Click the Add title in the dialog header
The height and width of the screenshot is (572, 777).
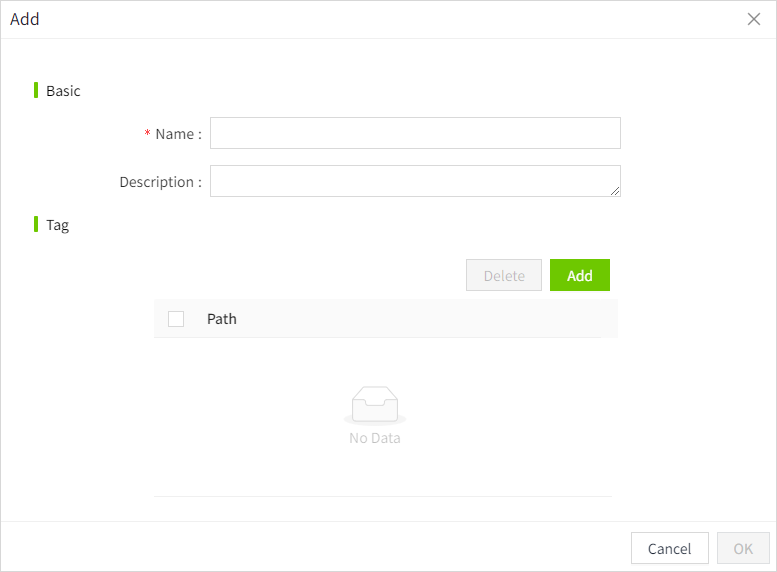click(x=25, y=19)
